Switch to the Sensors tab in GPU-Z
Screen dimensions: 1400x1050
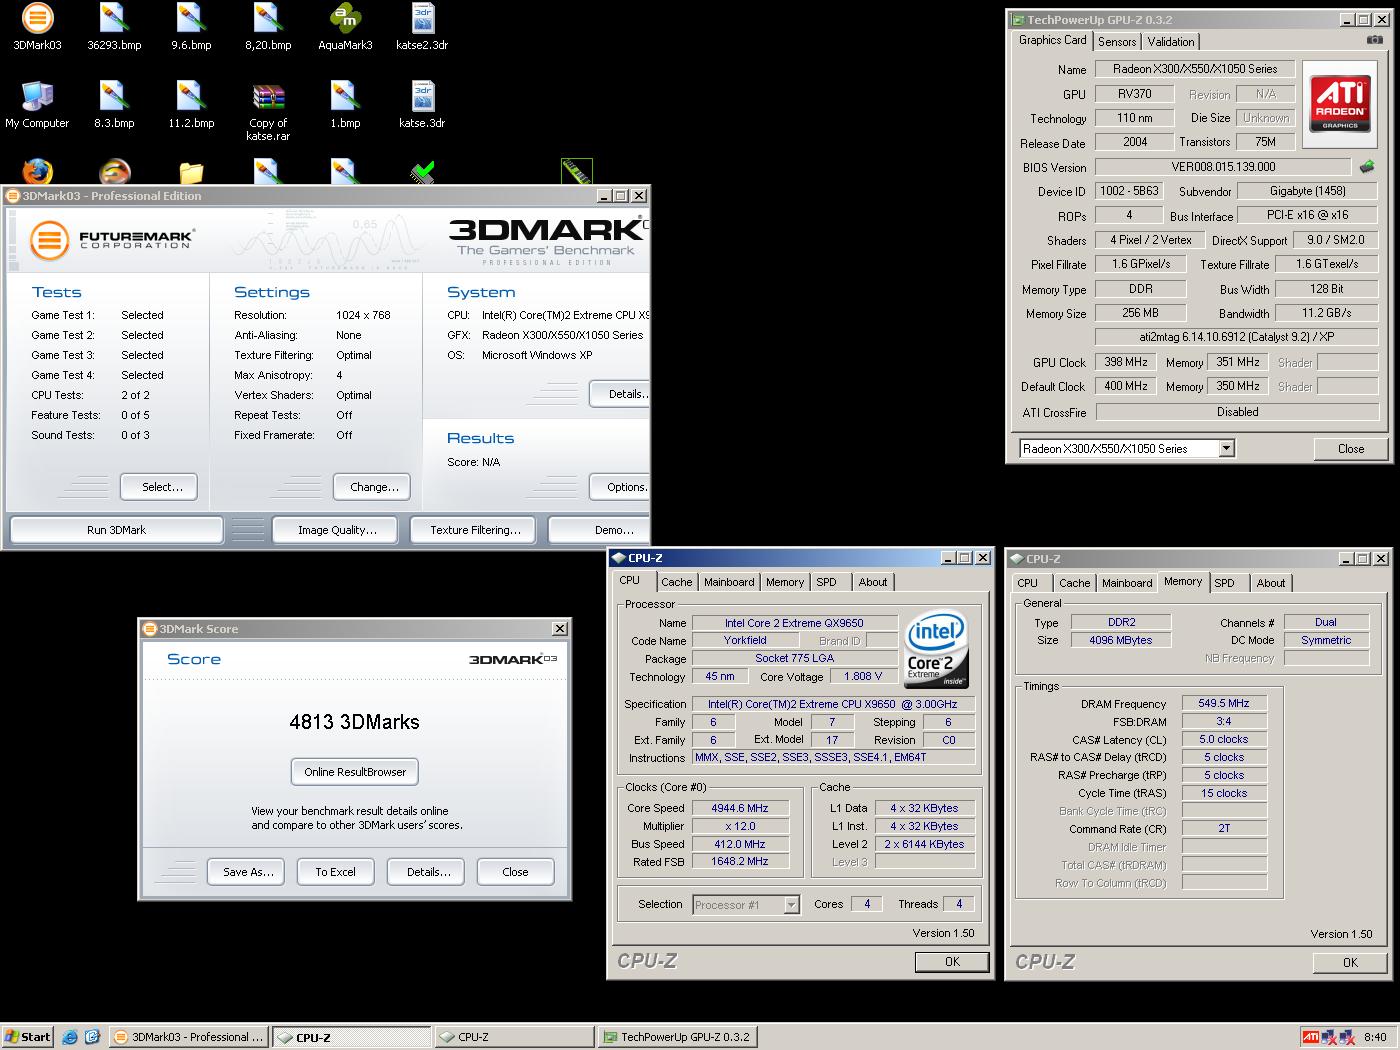(x=1117, y=42)
